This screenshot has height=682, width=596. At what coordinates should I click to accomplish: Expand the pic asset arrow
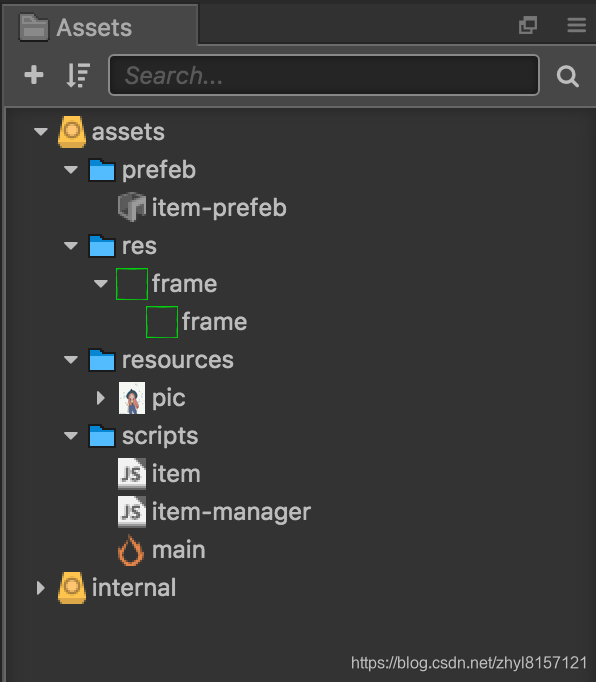coord(101,398)
